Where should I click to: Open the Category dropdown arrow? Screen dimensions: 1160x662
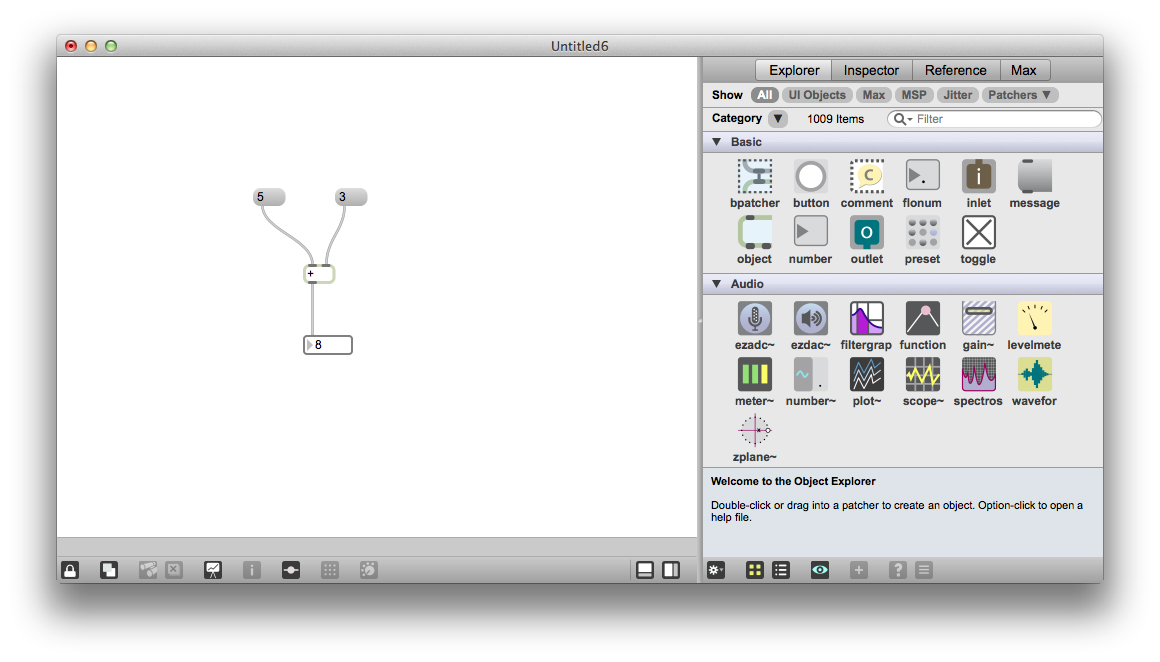pyautogui.click(x=778, y=118)
